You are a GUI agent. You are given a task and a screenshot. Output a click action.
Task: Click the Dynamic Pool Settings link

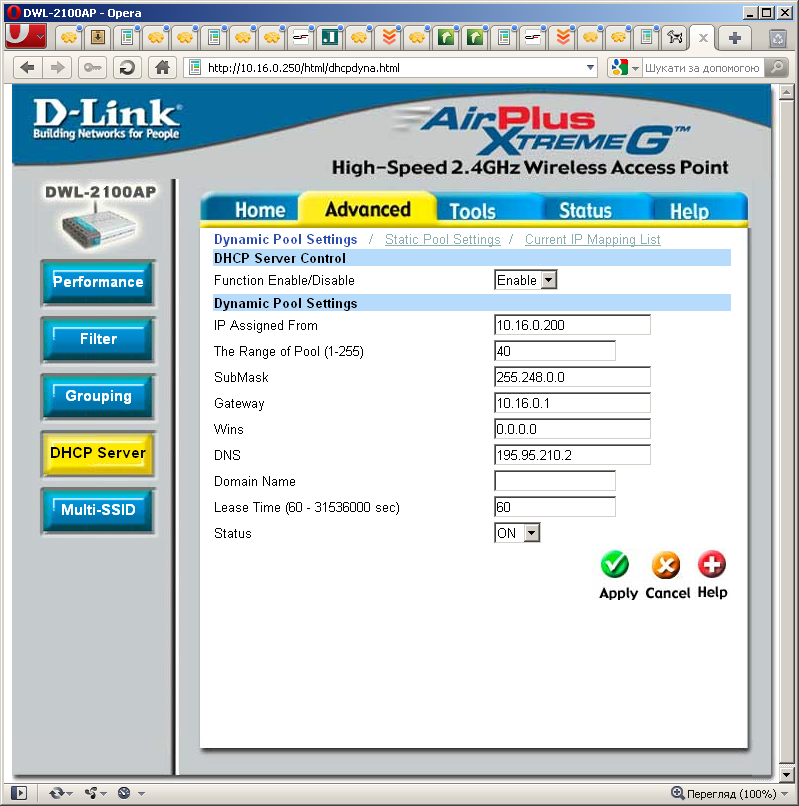coord(285,240)
